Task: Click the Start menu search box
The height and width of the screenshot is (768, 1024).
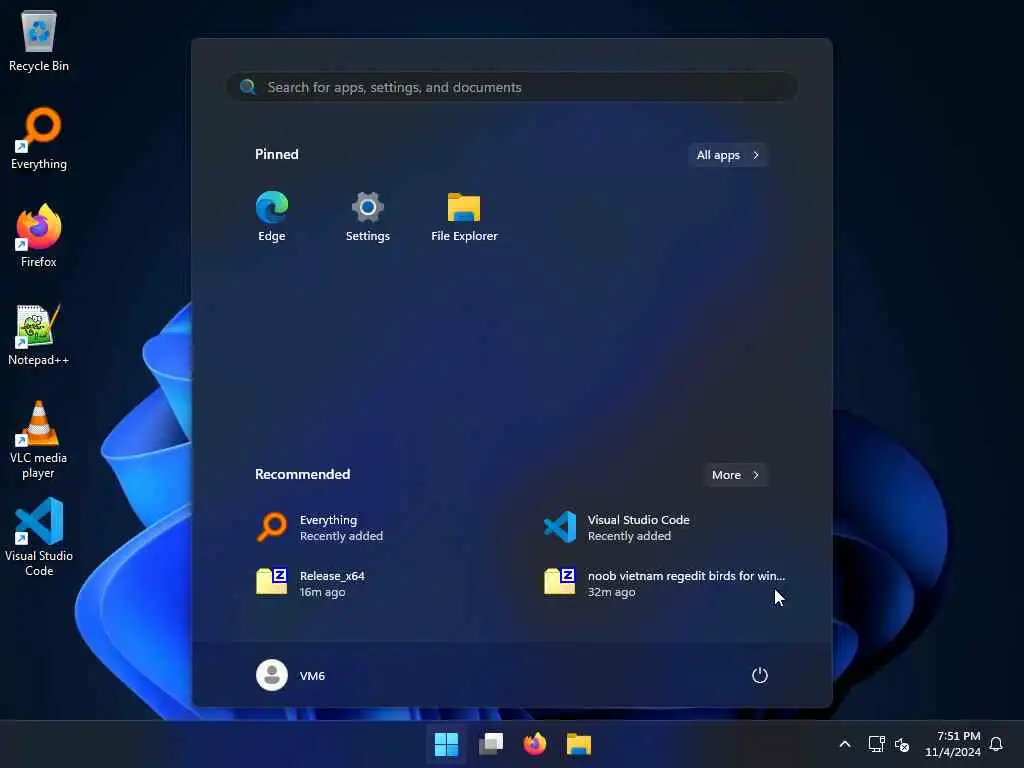Action: pos(512,87)
